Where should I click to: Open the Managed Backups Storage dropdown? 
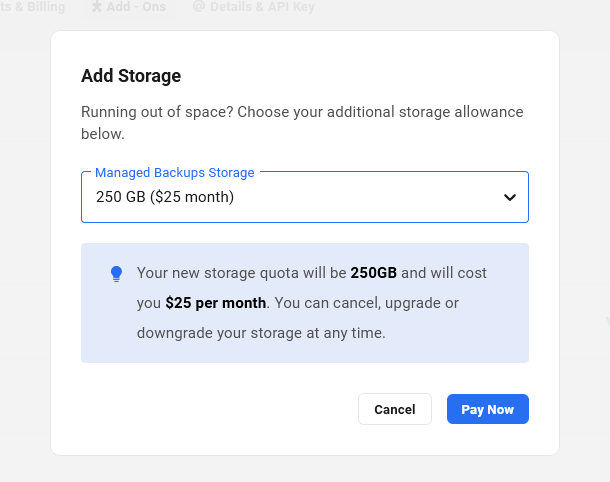[305, 197]
